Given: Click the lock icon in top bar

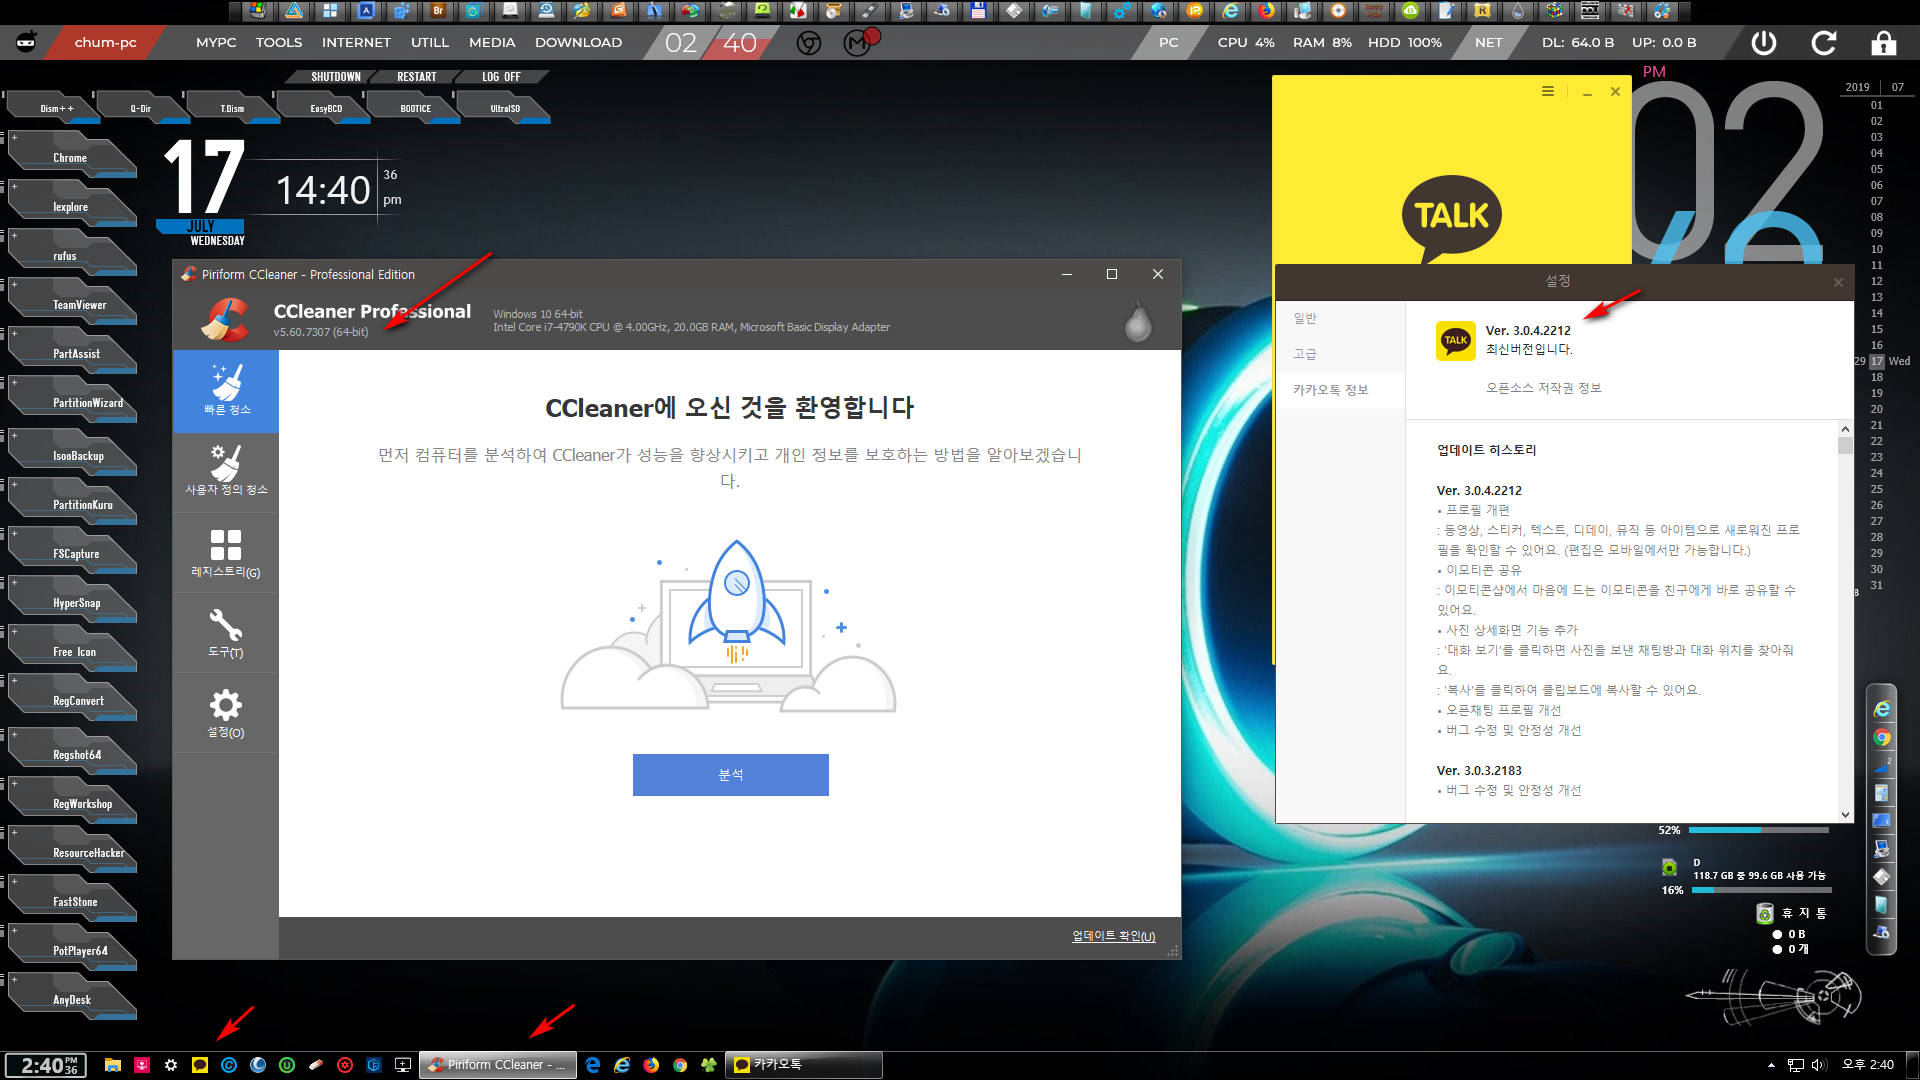Looking at the screenshot, I should tap(1884, 42).
